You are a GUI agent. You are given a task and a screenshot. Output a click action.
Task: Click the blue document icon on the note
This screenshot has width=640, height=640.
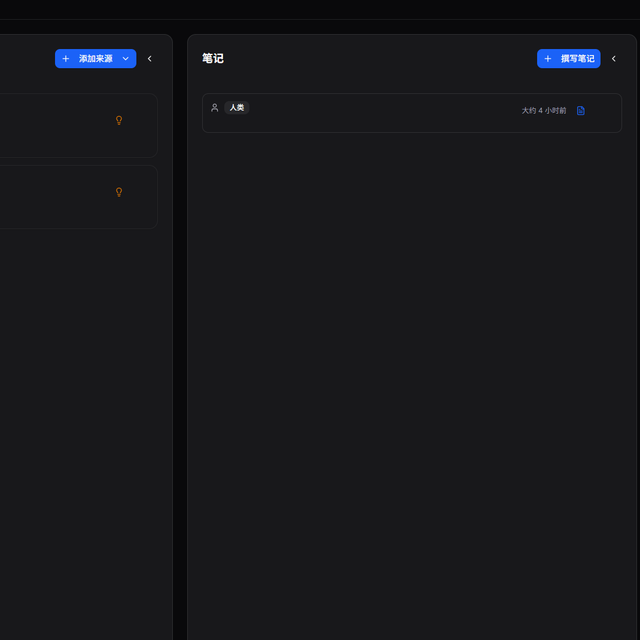click(x=581, y=111)
